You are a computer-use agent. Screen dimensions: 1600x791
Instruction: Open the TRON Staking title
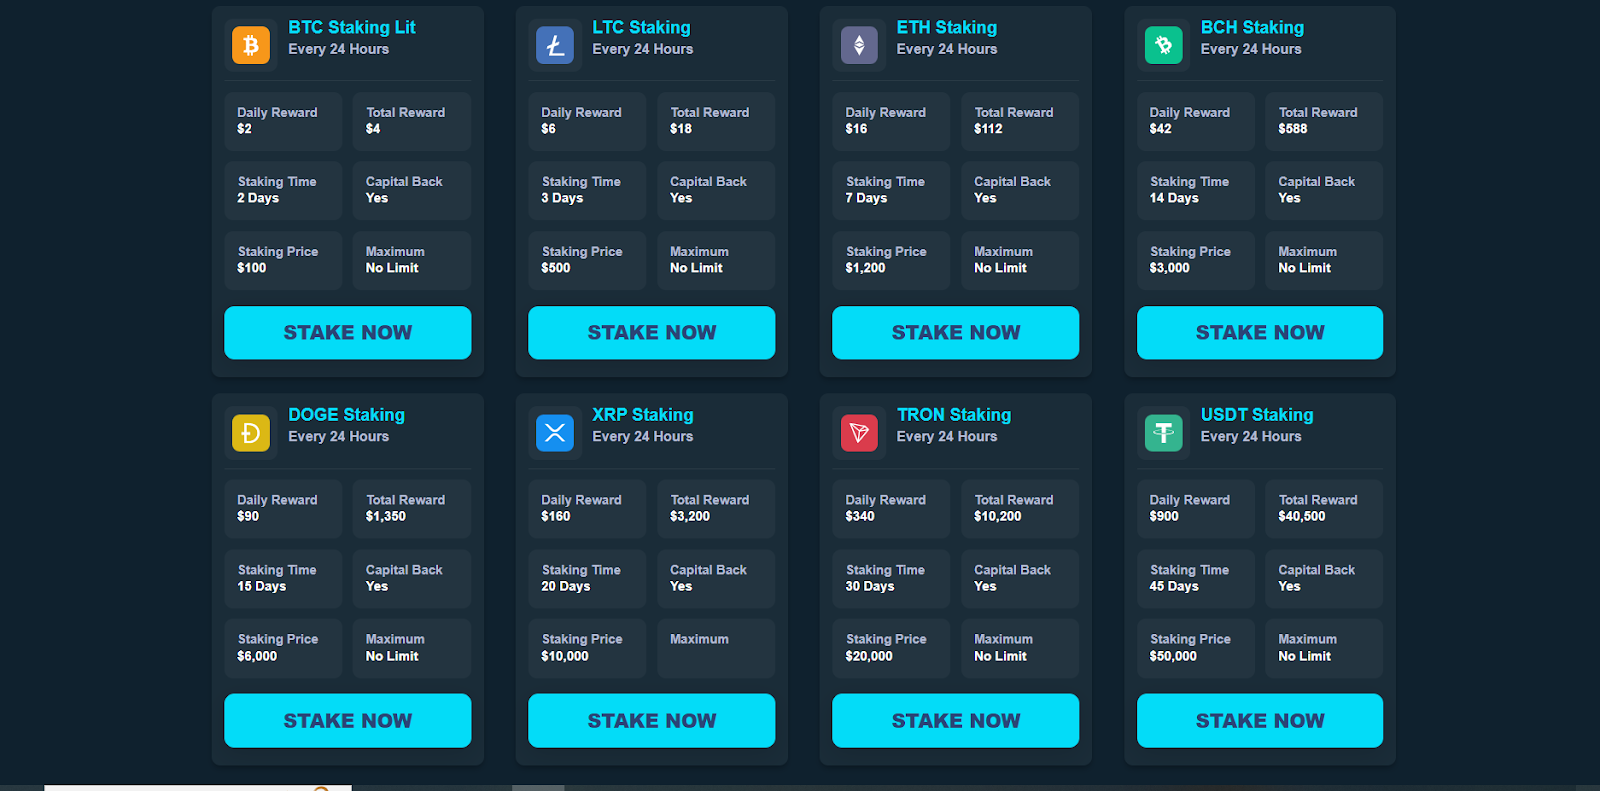[x=954, y=415]
